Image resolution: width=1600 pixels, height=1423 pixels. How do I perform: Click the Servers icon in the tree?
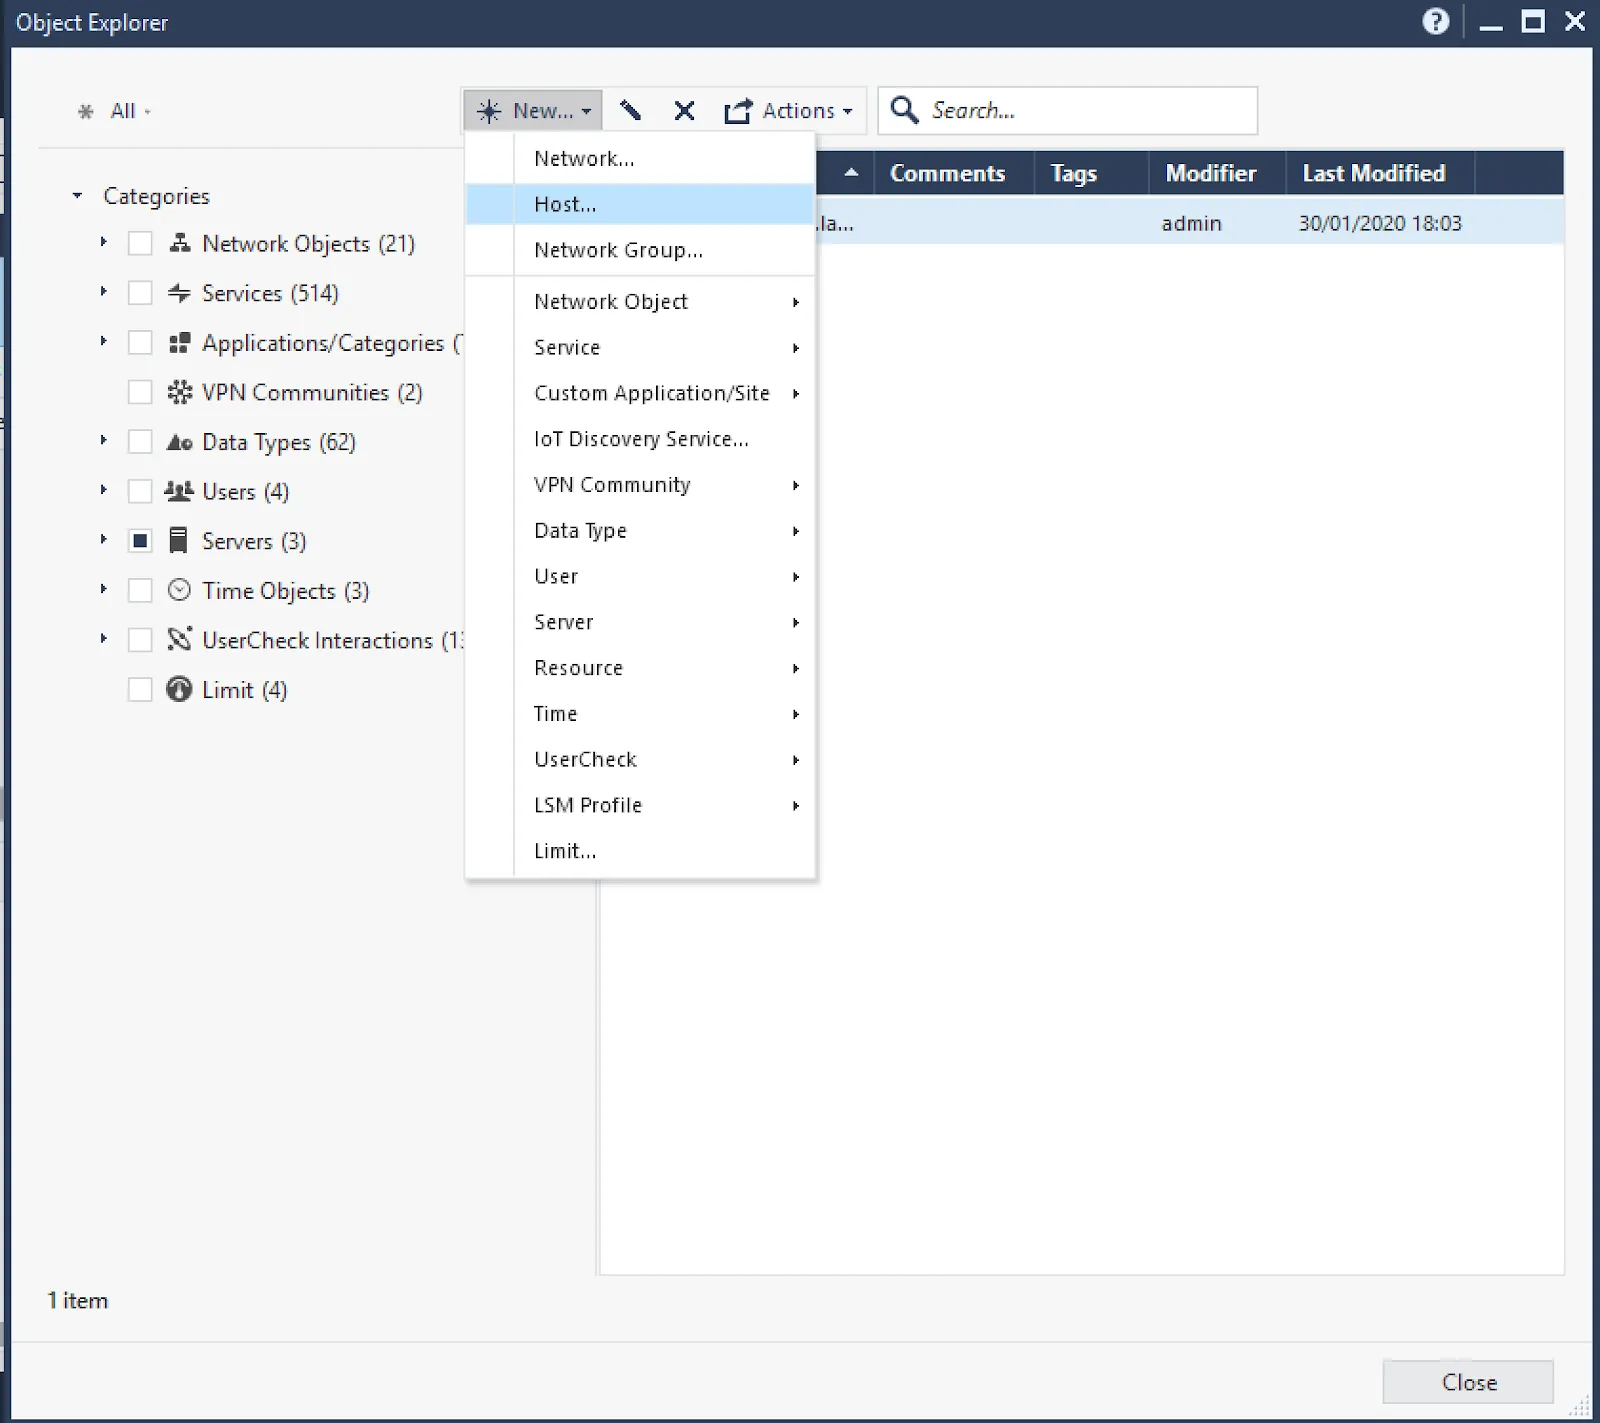coord(179,540)
